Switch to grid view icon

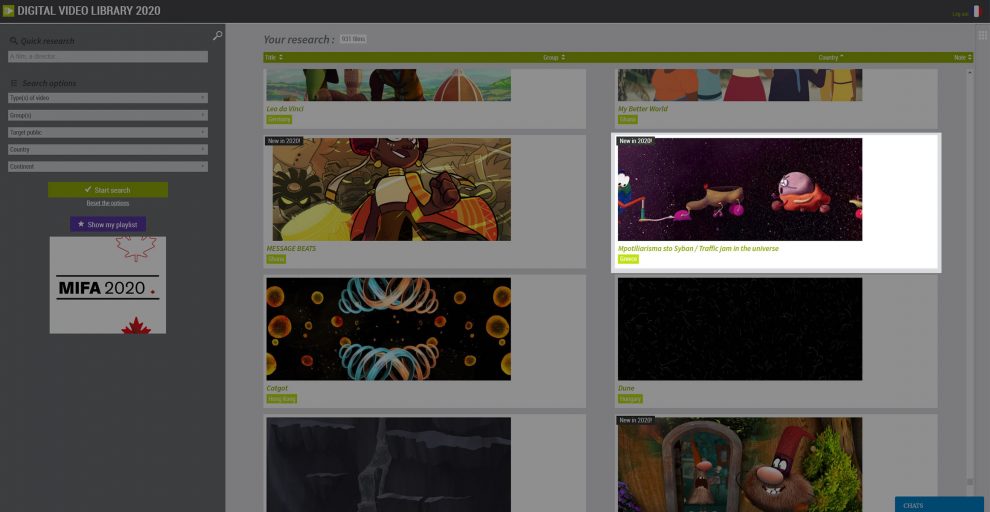coord(982,35)
